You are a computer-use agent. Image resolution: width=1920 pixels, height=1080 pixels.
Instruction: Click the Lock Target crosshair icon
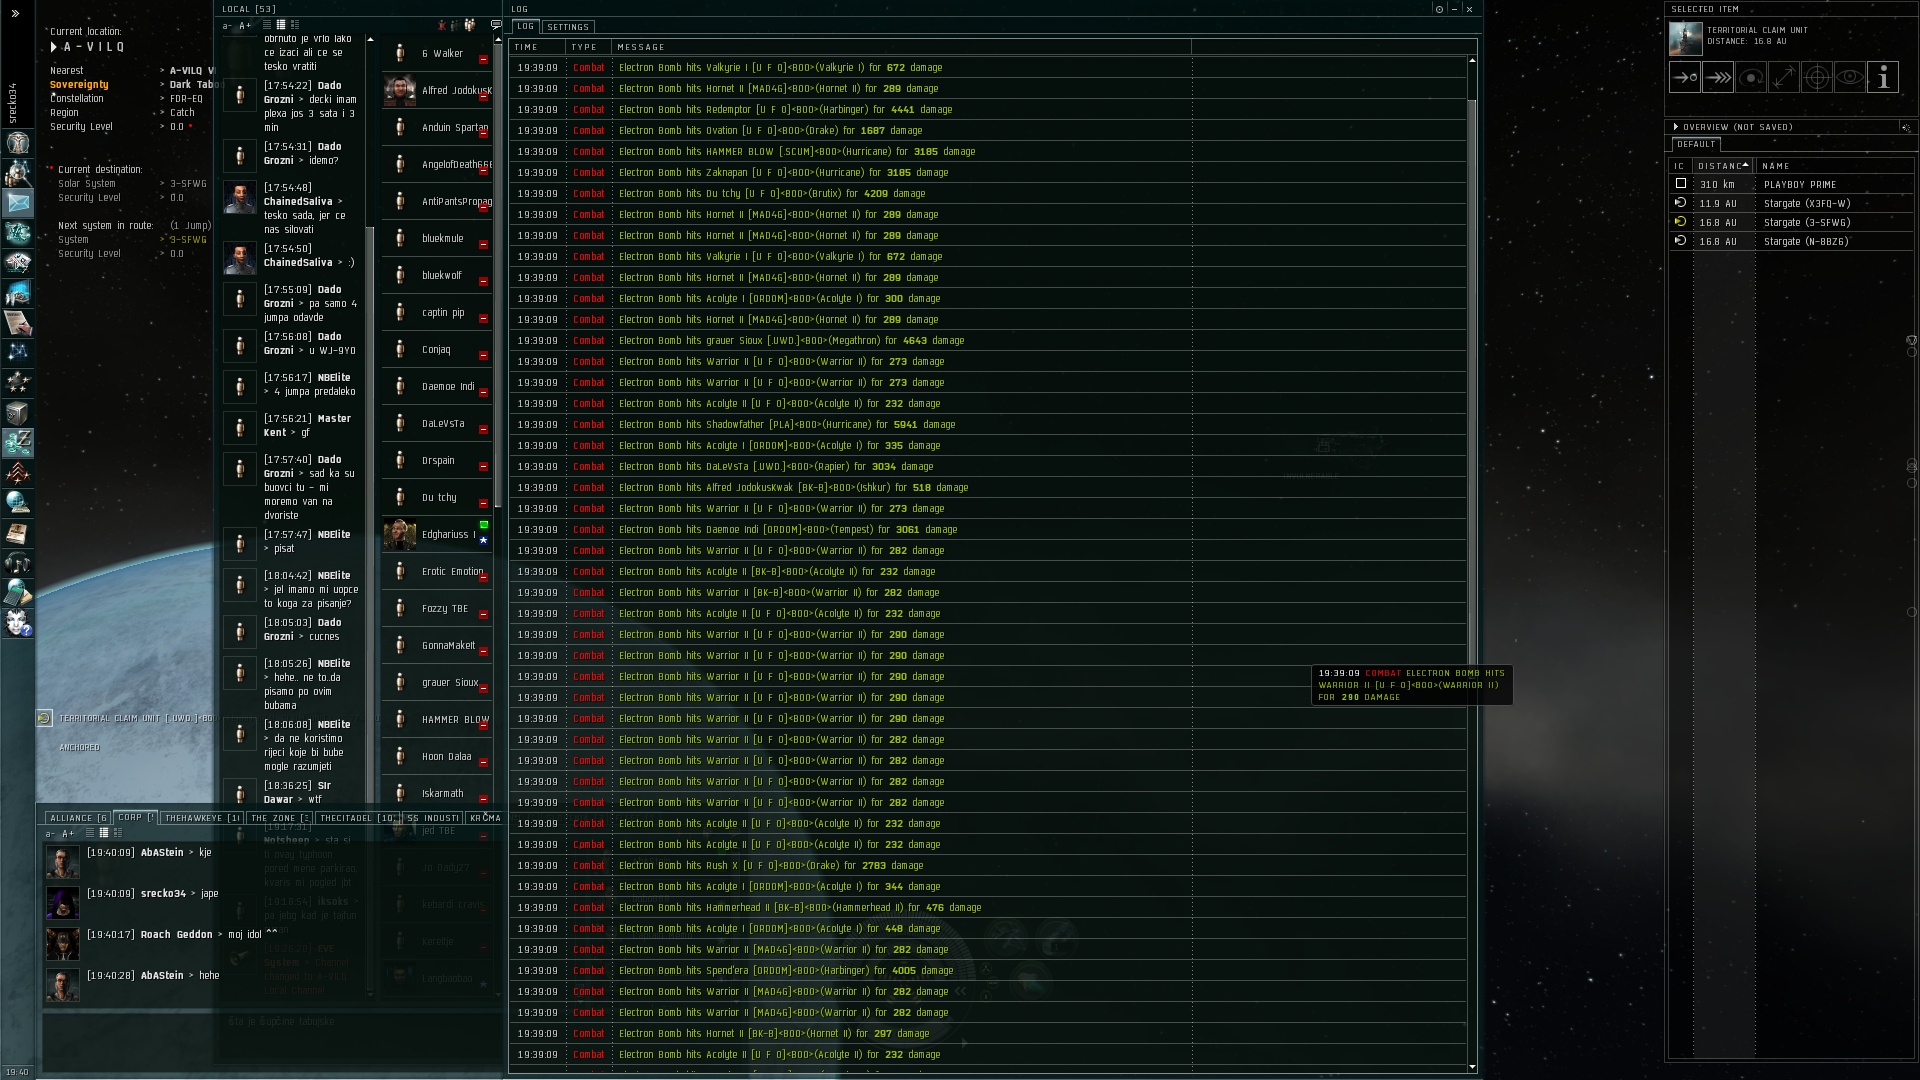pos(1816,77)
